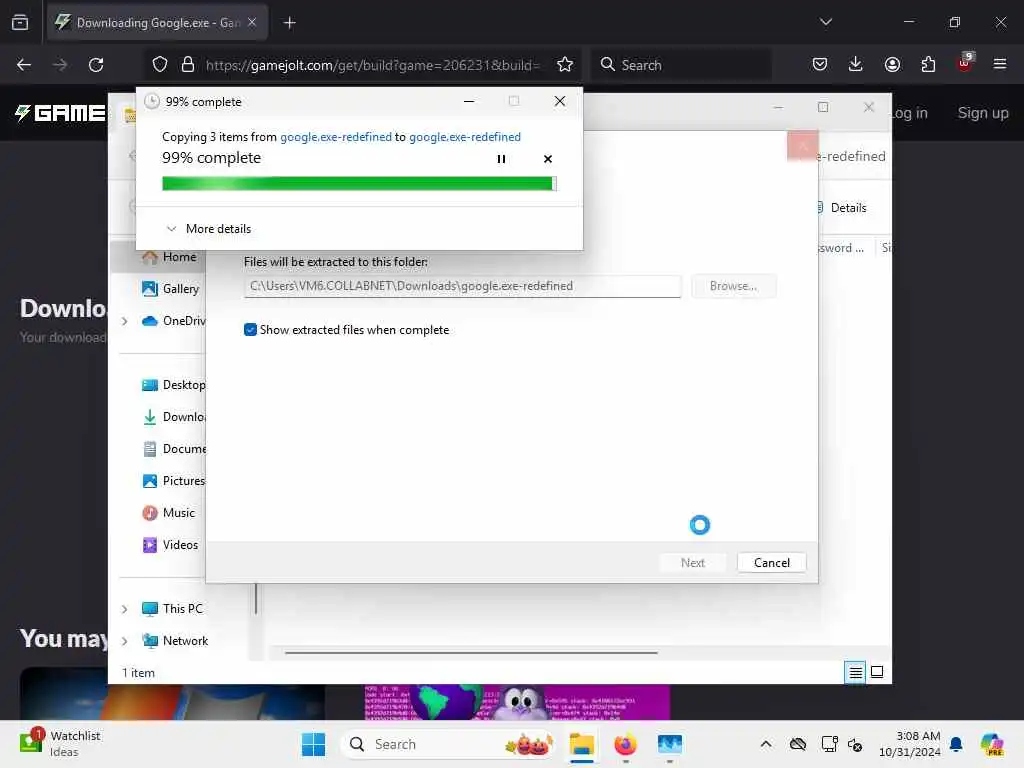This screenshot has height=768, width=1024.
Task: Open Desktop folder in the sidebar
Action: click(x=174, y=385)
